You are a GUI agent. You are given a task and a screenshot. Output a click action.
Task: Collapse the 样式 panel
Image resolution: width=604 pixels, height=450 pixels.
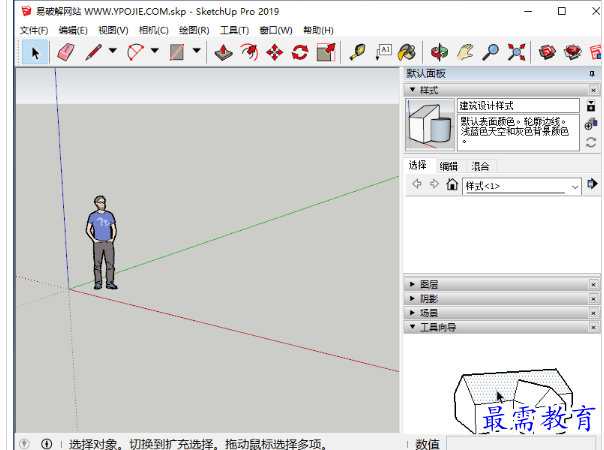click(413, 90)
